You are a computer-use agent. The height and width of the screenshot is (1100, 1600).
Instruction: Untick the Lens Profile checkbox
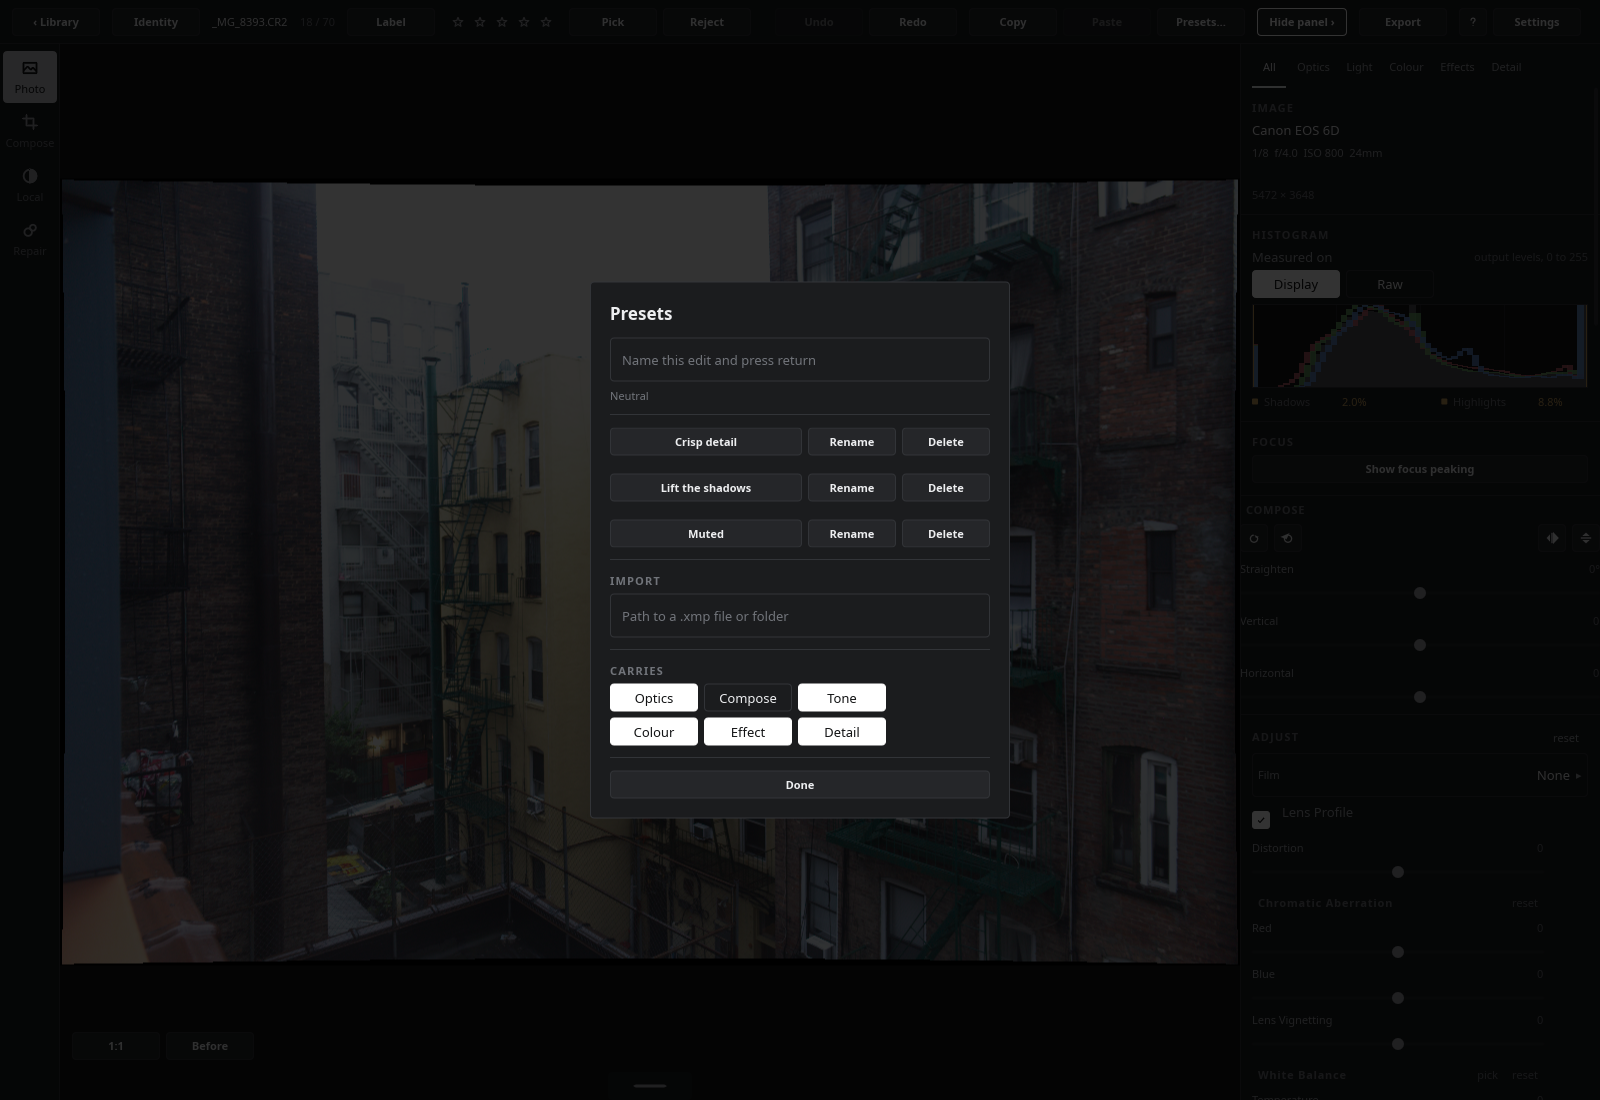click(1261, 820)
